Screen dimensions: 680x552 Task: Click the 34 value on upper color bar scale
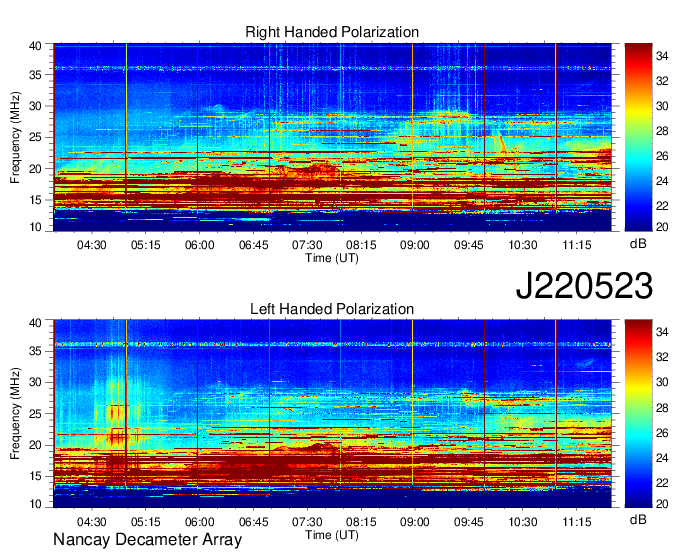tap(662, 56)
